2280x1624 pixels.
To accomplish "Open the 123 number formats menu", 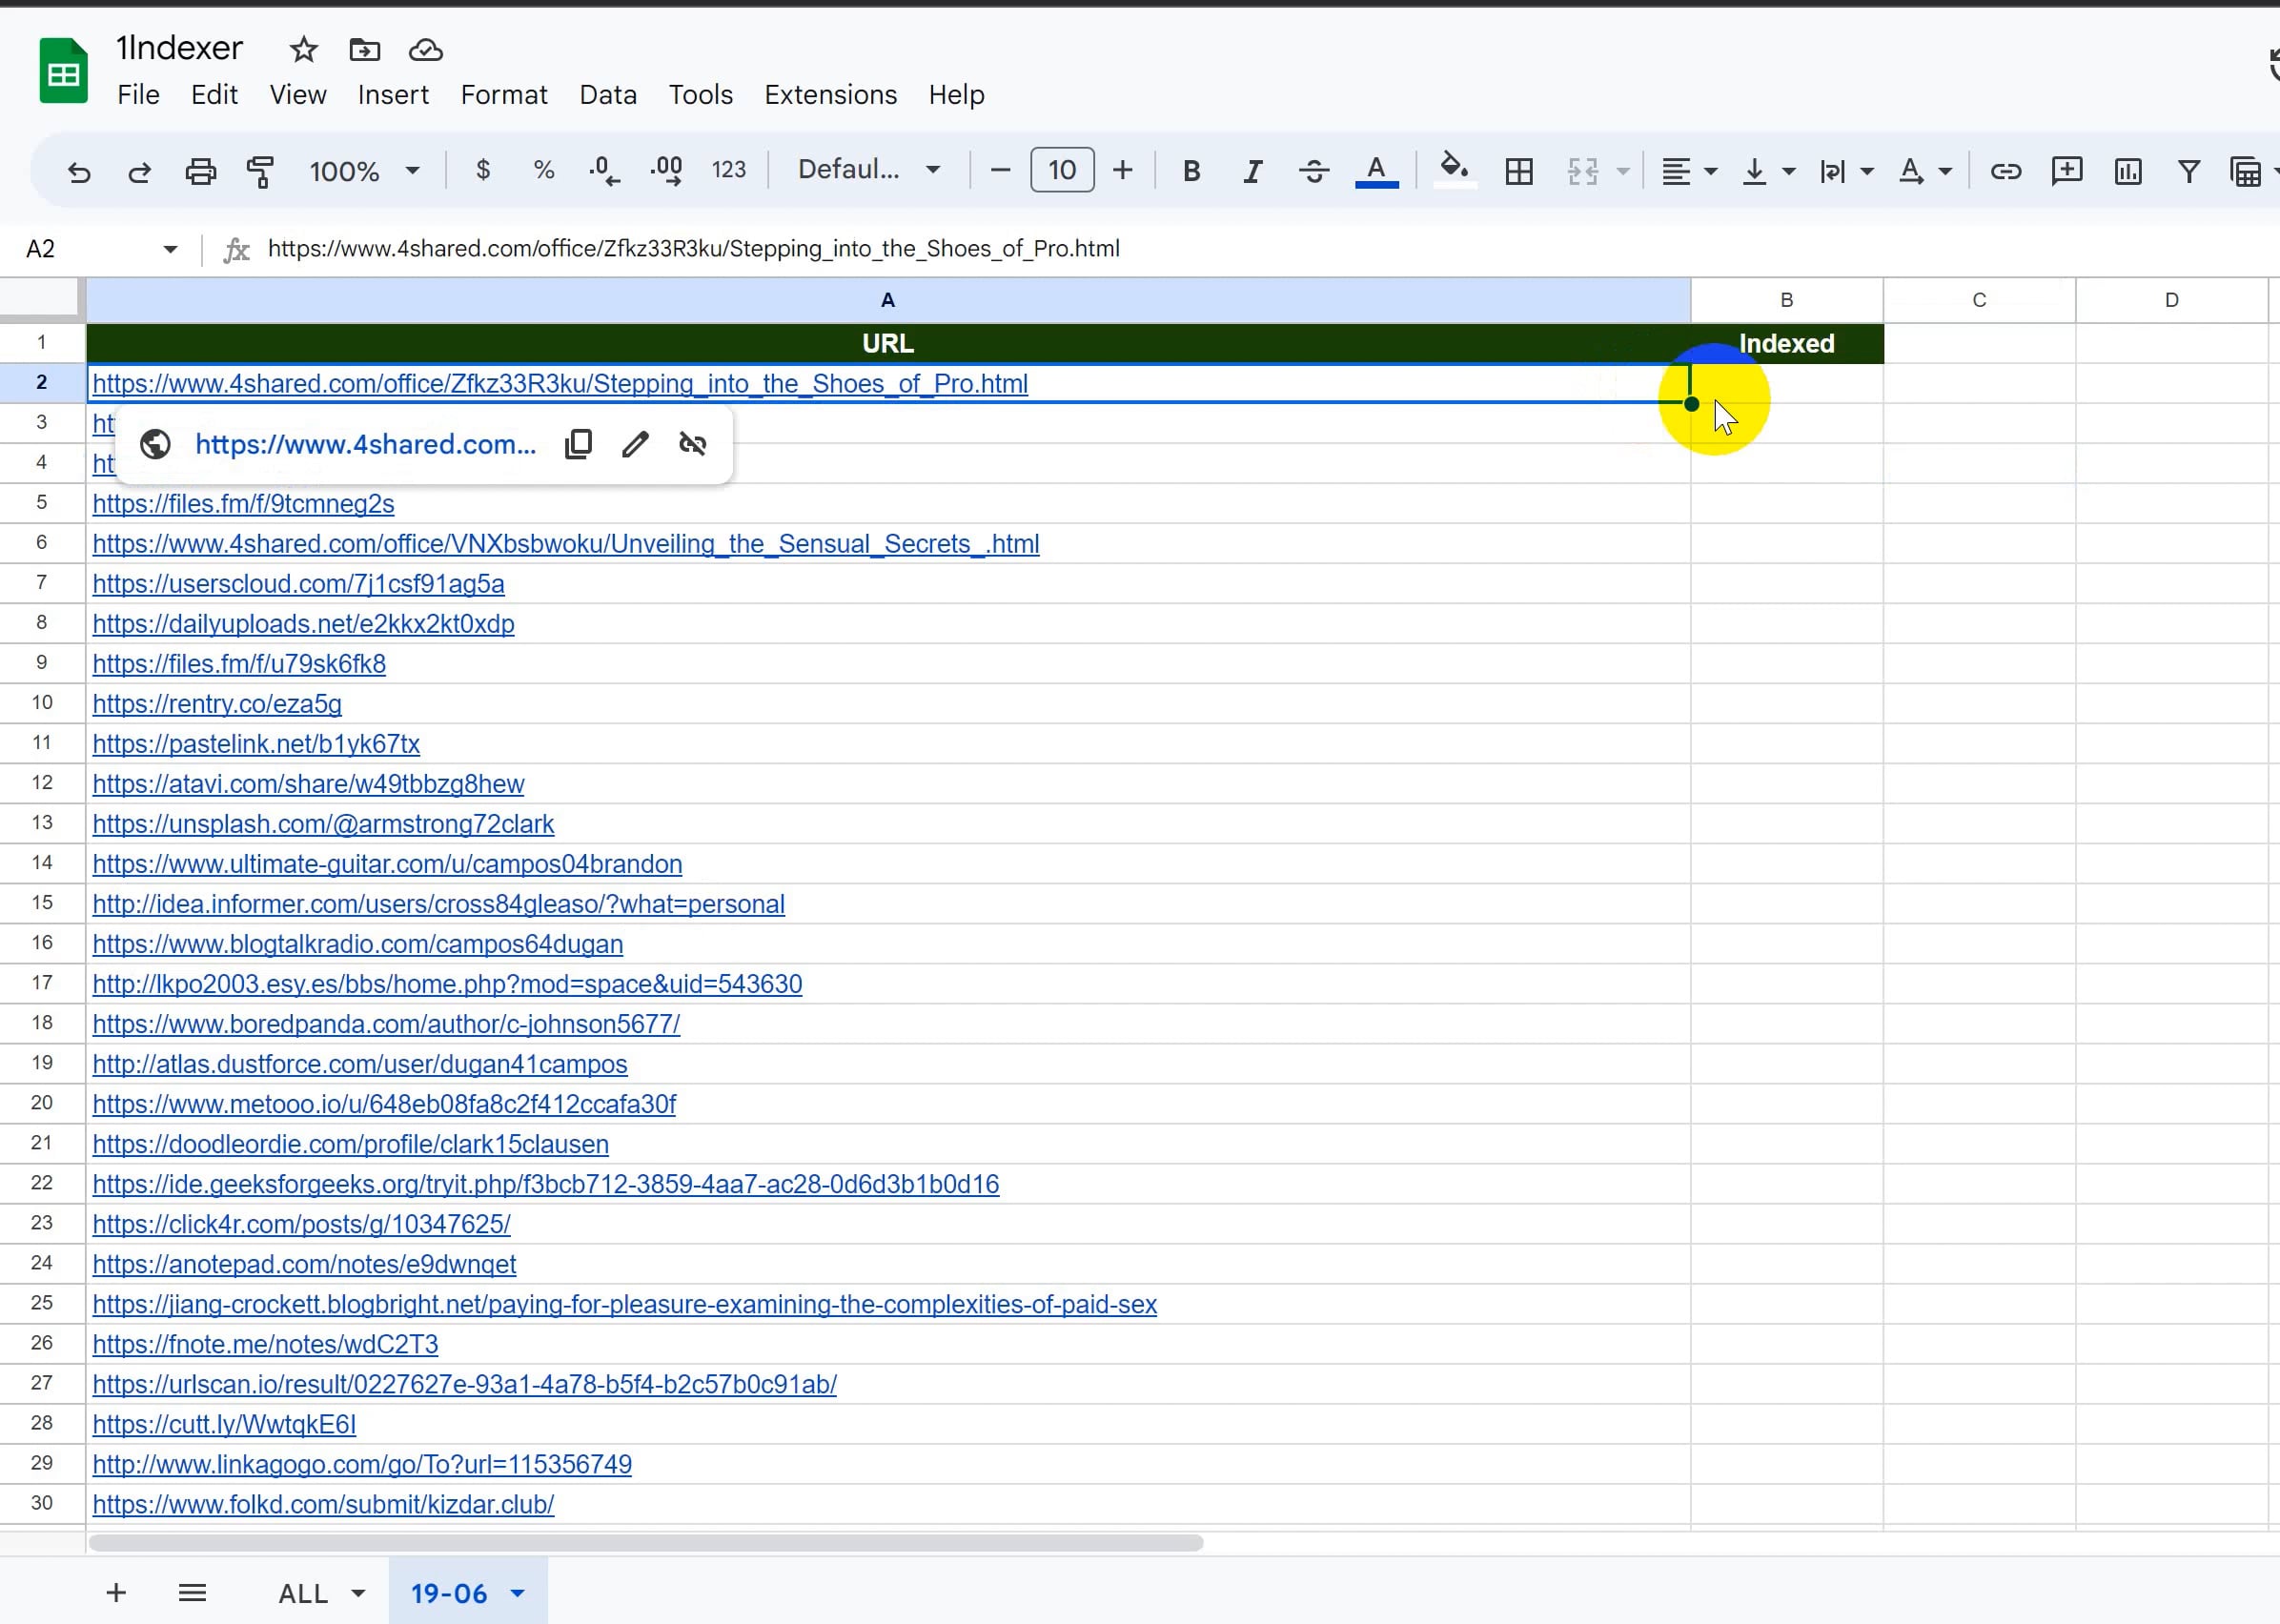I will [729, 171].
